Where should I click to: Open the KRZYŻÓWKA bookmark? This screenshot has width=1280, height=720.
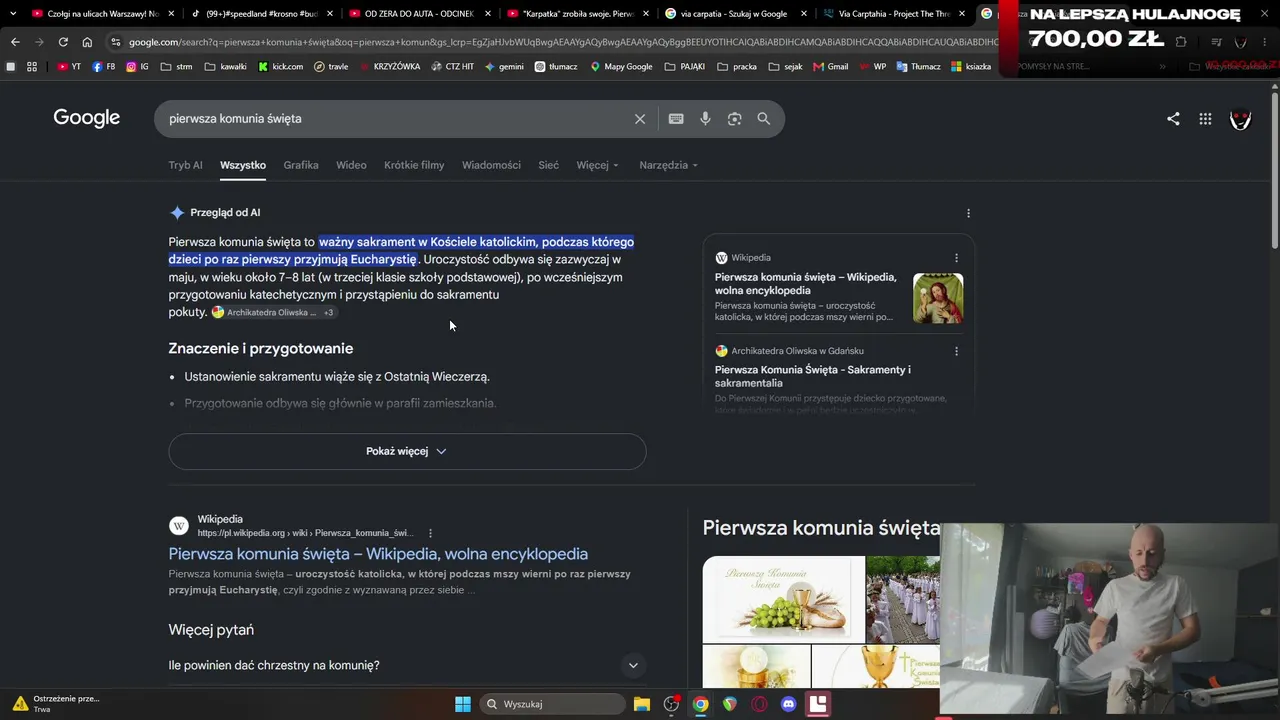coord(390,67)
